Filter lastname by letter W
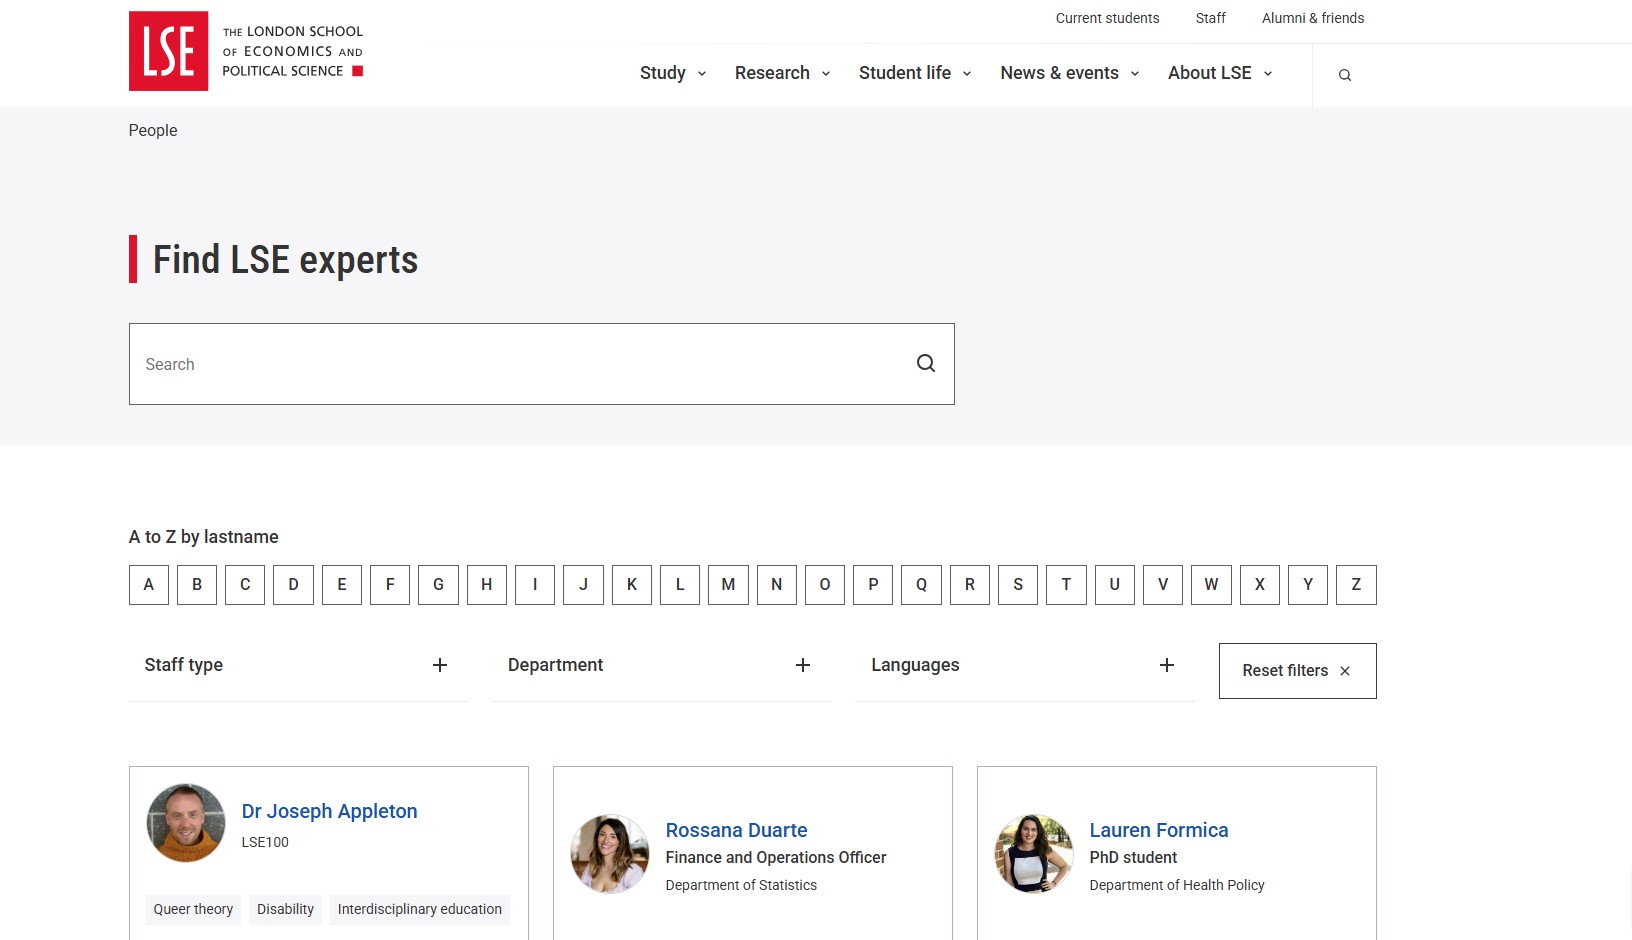The width and height of the screenshot is (1632, 940). pos(1211,585)
